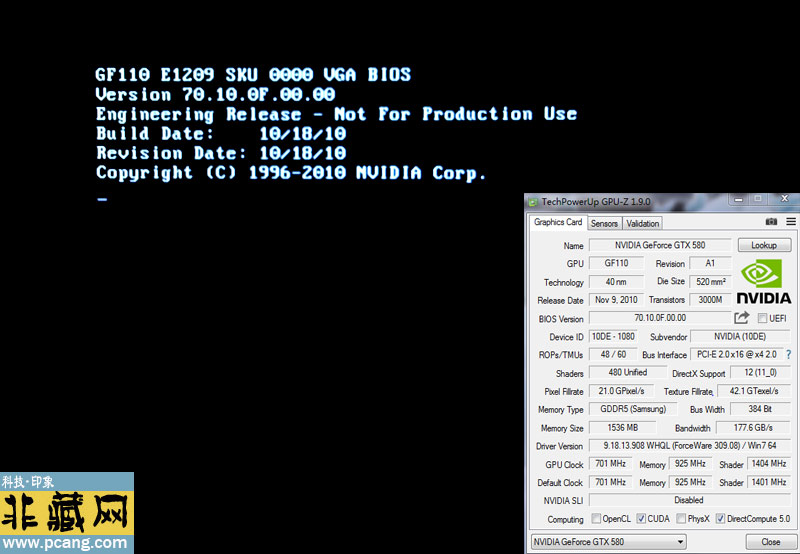Click 'Revision Date: 10/18/10' text line
Image resolution: width=800 pixels, height=554 pixels.
[x=221, y=153]
